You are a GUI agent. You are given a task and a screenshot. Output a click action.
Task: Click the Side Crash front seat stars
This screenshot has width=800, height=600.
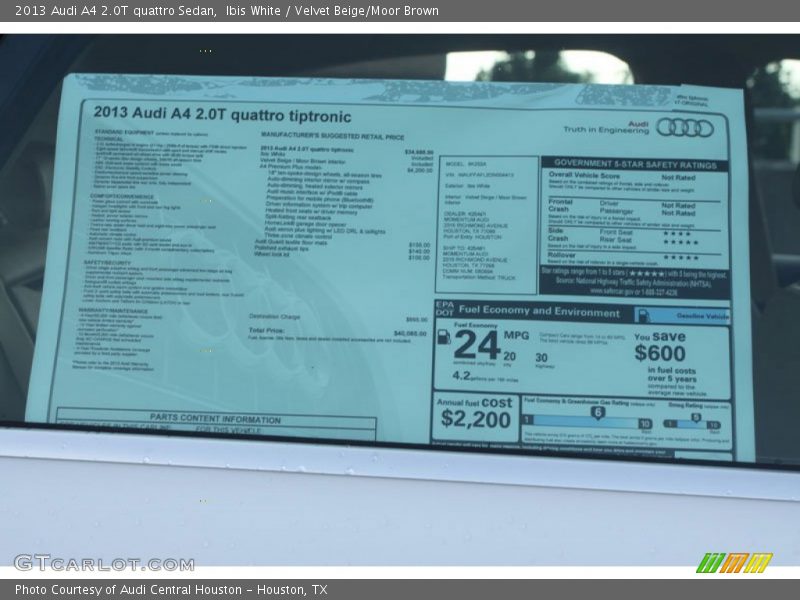coord(680,232)
